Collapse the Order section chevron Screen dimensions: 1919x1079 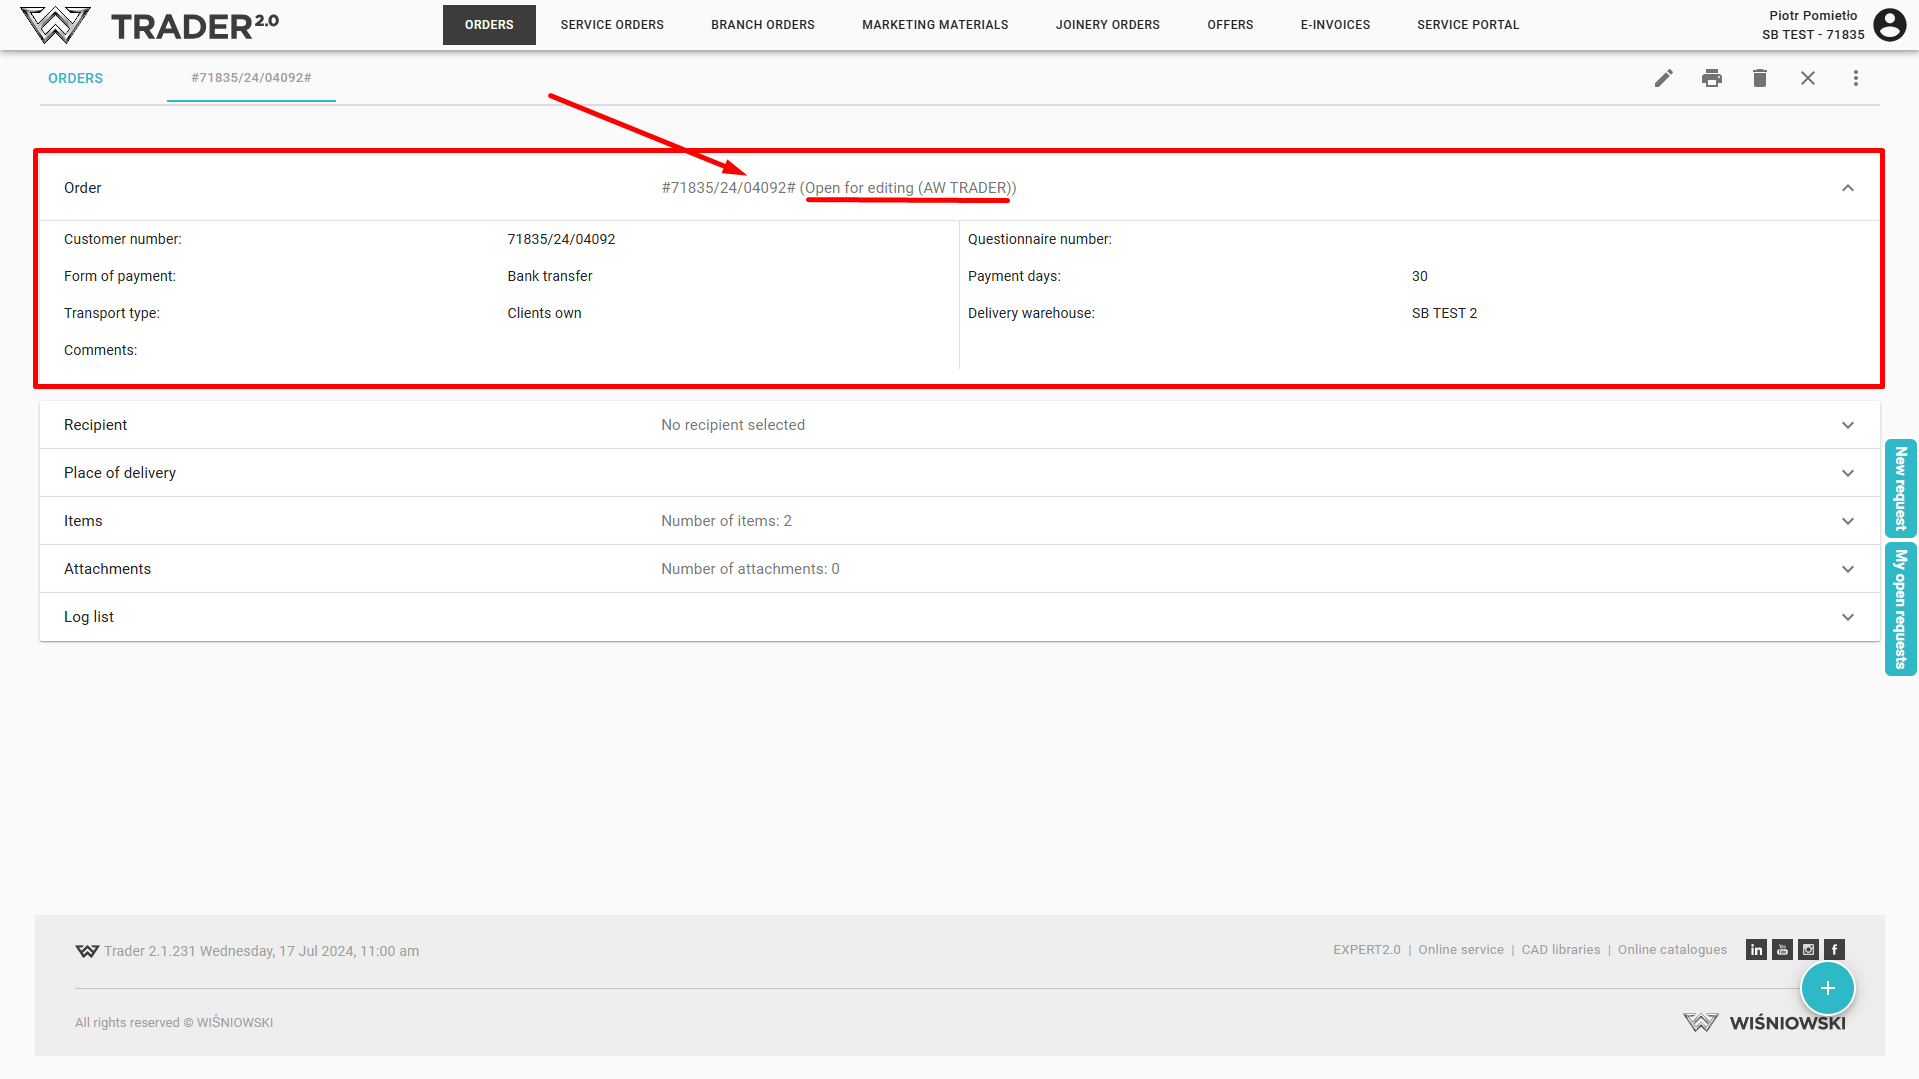(x=1847, y=188)
